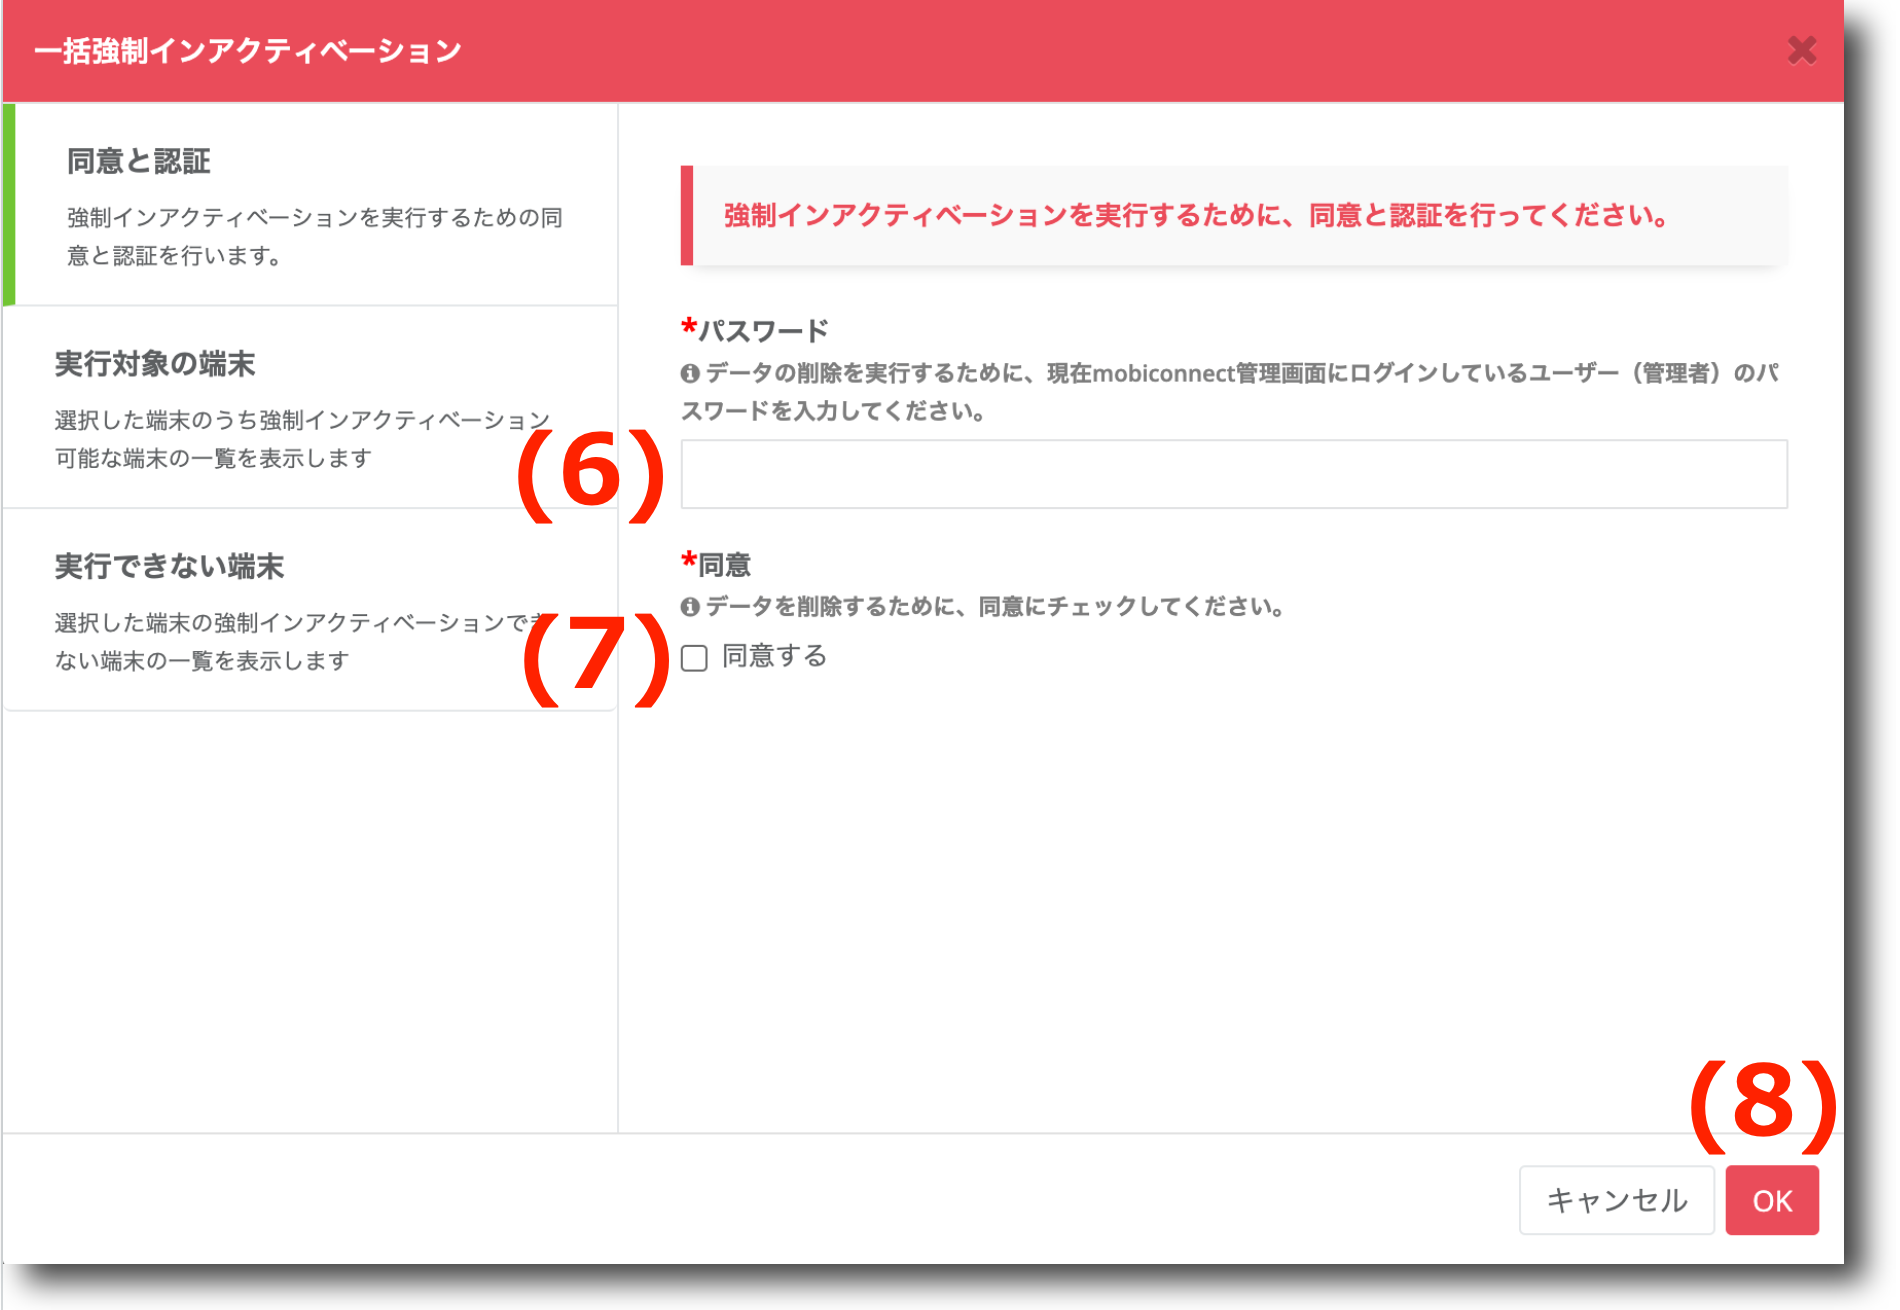The image size is (1900, 1310).
Task: Click the パスワード input field
Action: pyautogui.click(x=1234, y=474)
